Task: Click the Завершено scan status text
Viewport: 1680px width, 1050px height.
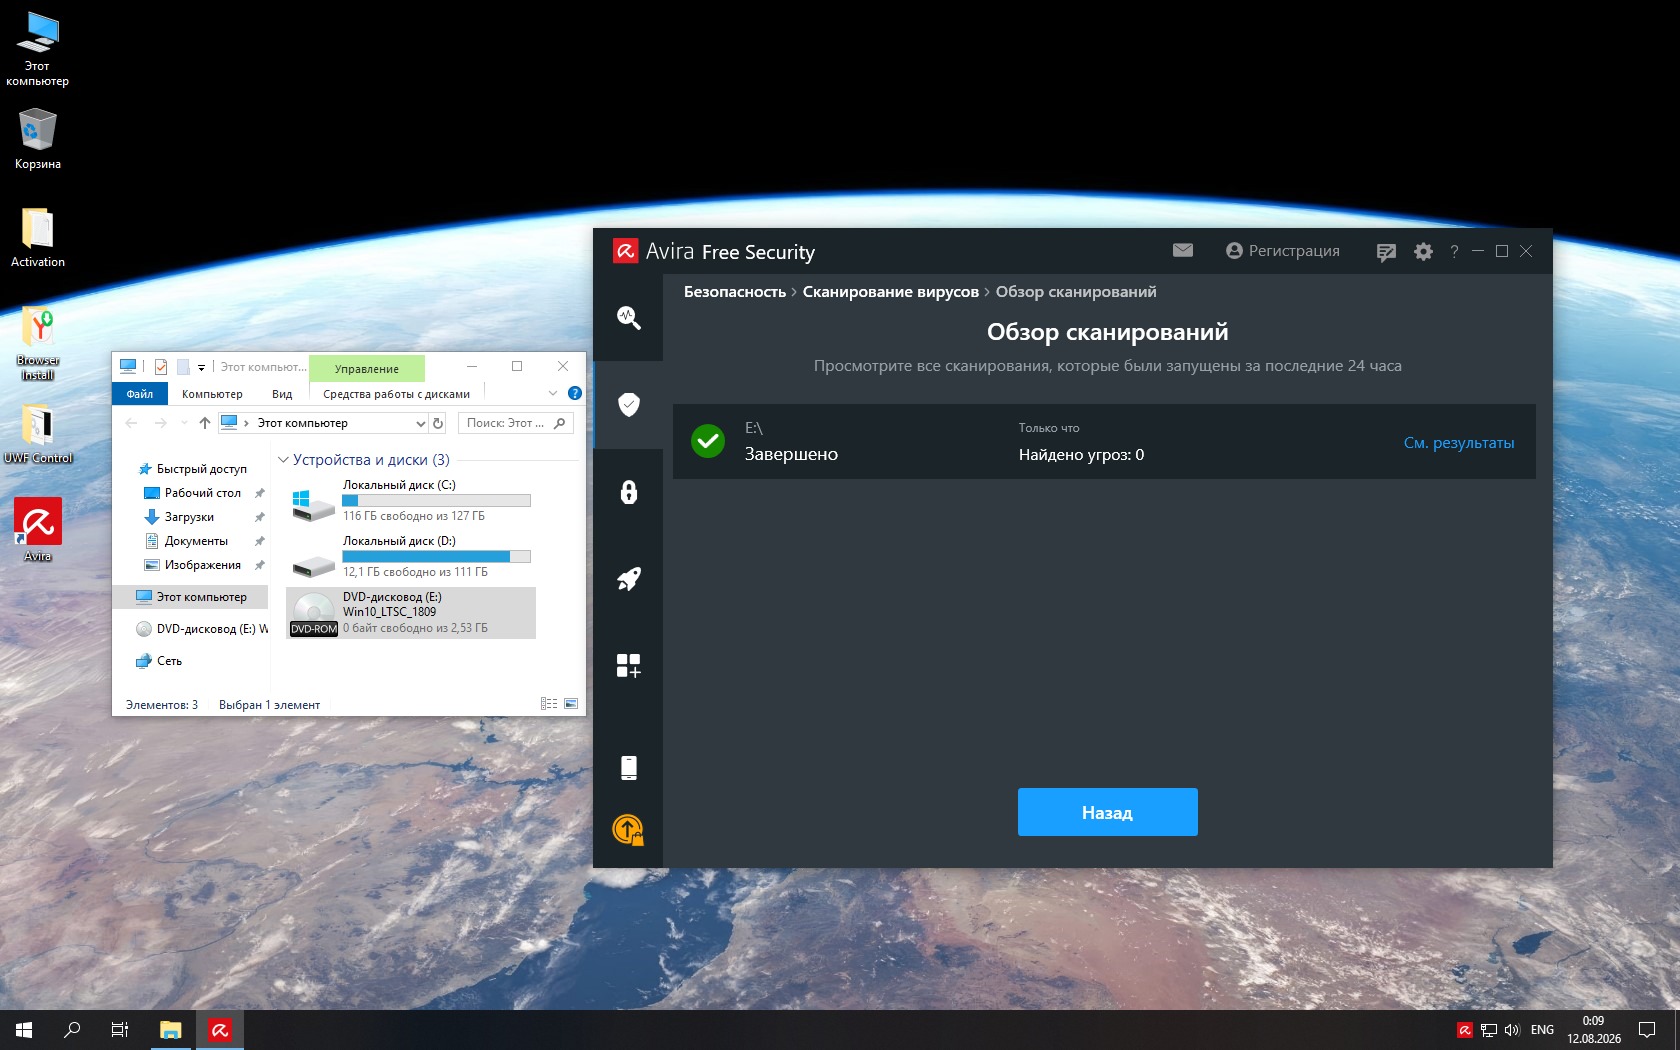Action: tap(791, 454)
